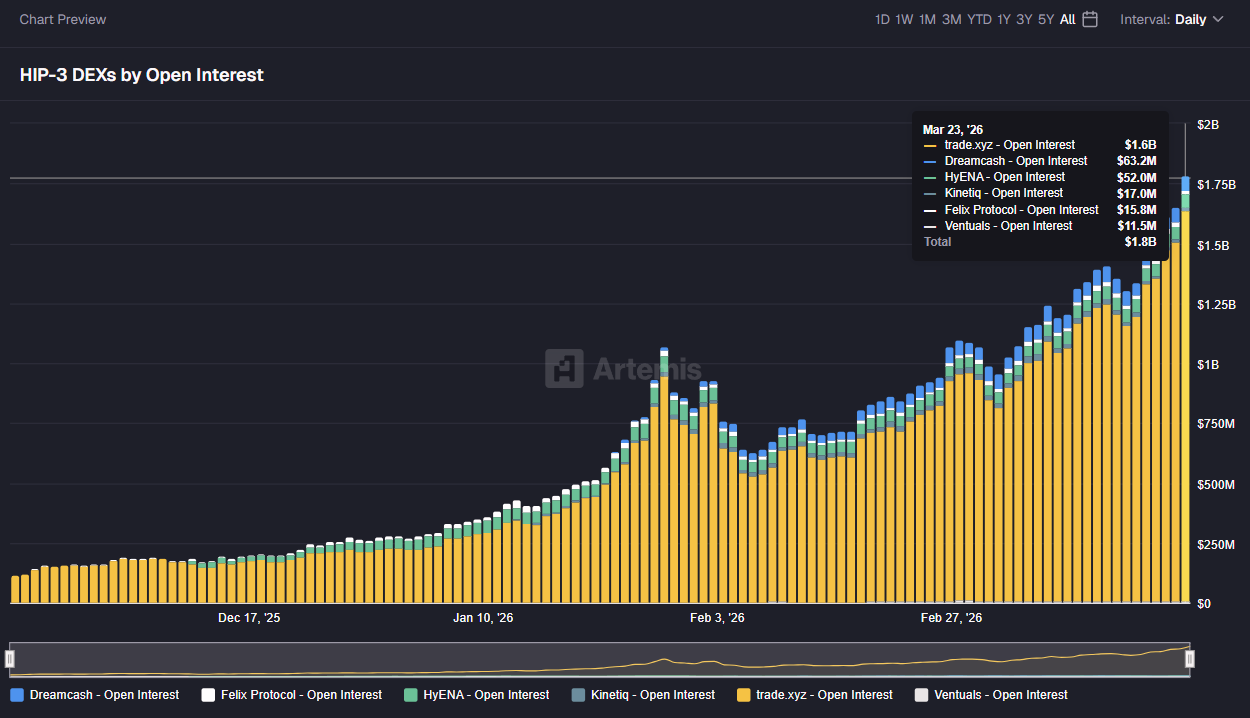Click the left handle of the range navigator
Image resolution: width=1250 pixels, height=718 pixels.
[11, 658]
